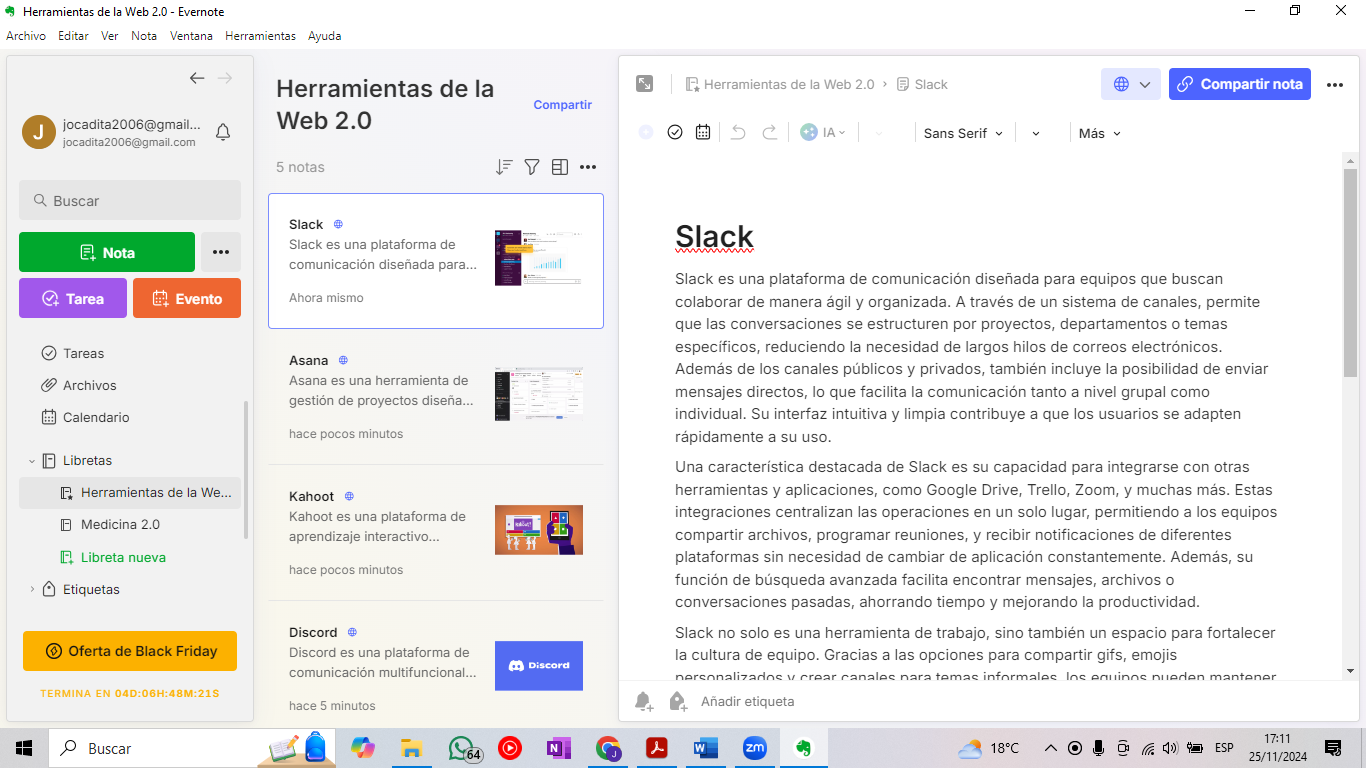Click the Asana note thumbnail
Viewport: 1366px width, 768px height.
[x=539, y=394]
